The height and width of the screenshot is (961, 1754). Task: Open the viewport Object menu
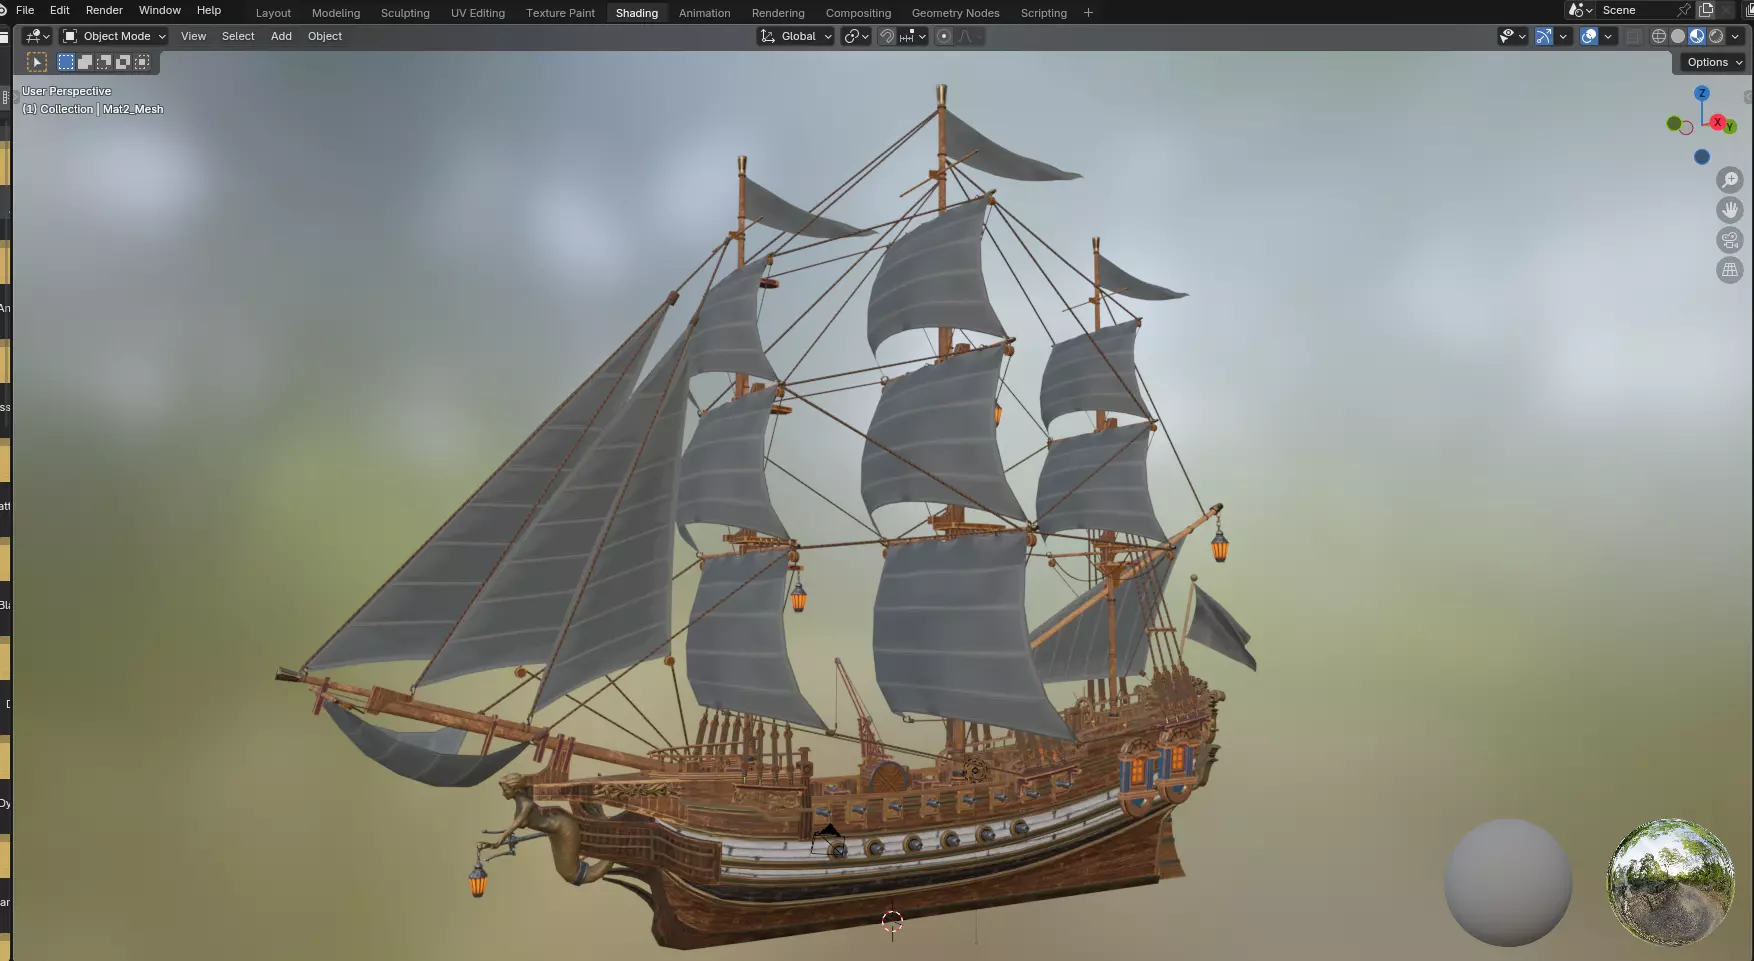[x=325, y=36]
